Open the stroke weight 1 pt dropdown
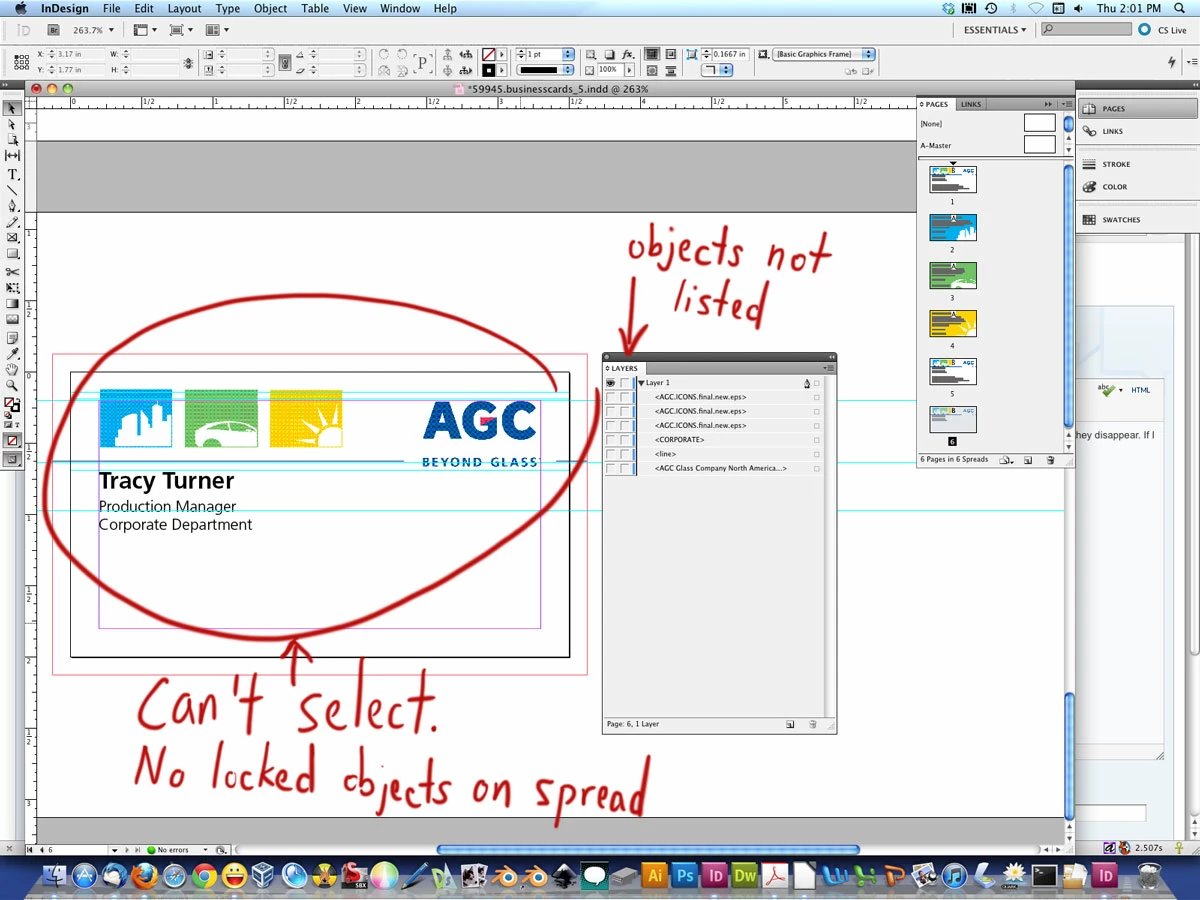 click(x=568, y=54)
